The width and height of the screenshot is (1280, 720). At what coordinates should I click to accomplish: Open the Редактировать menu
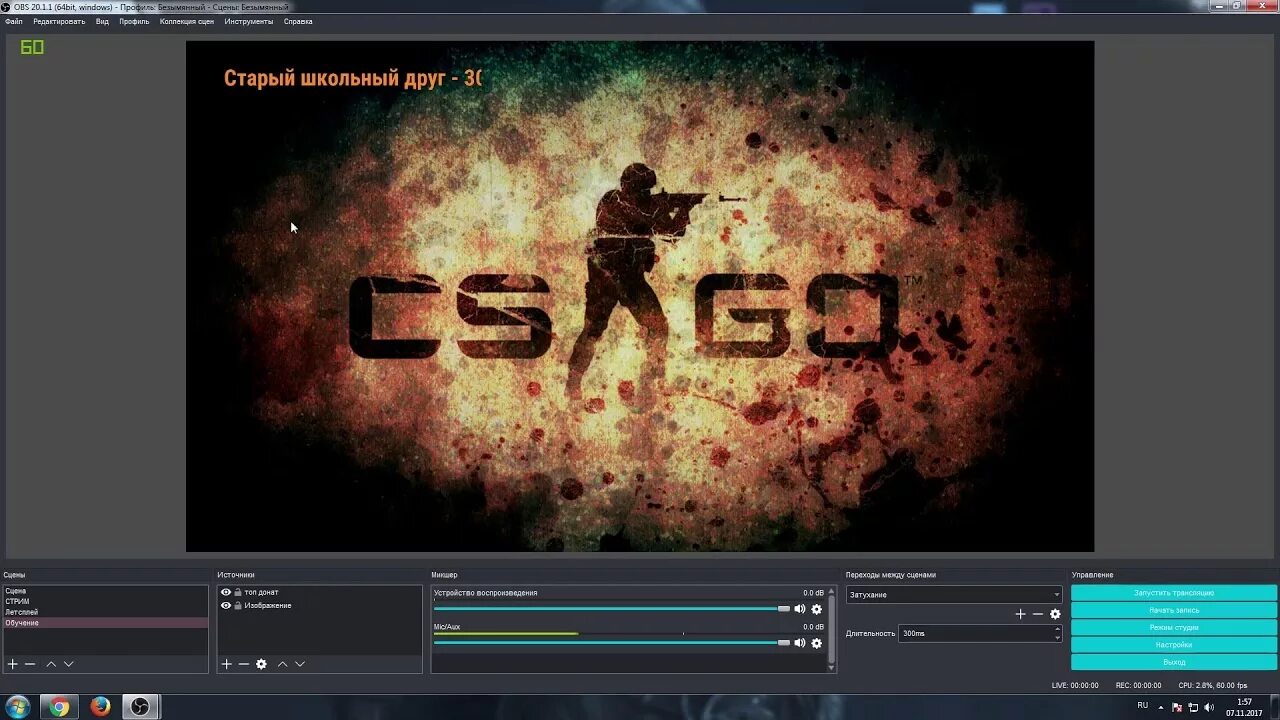point(59,21)
